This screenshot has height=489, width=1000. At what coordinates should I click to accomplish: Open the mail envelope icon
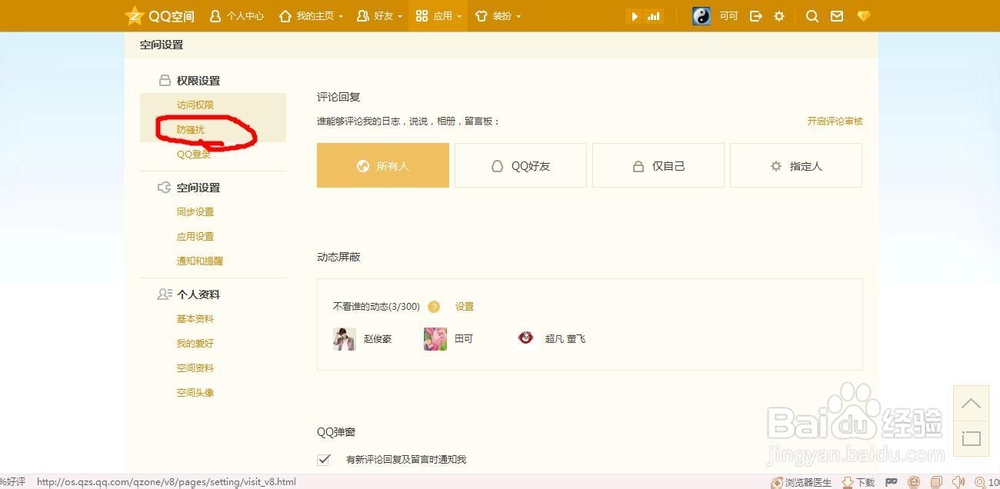tap(837, 17)
